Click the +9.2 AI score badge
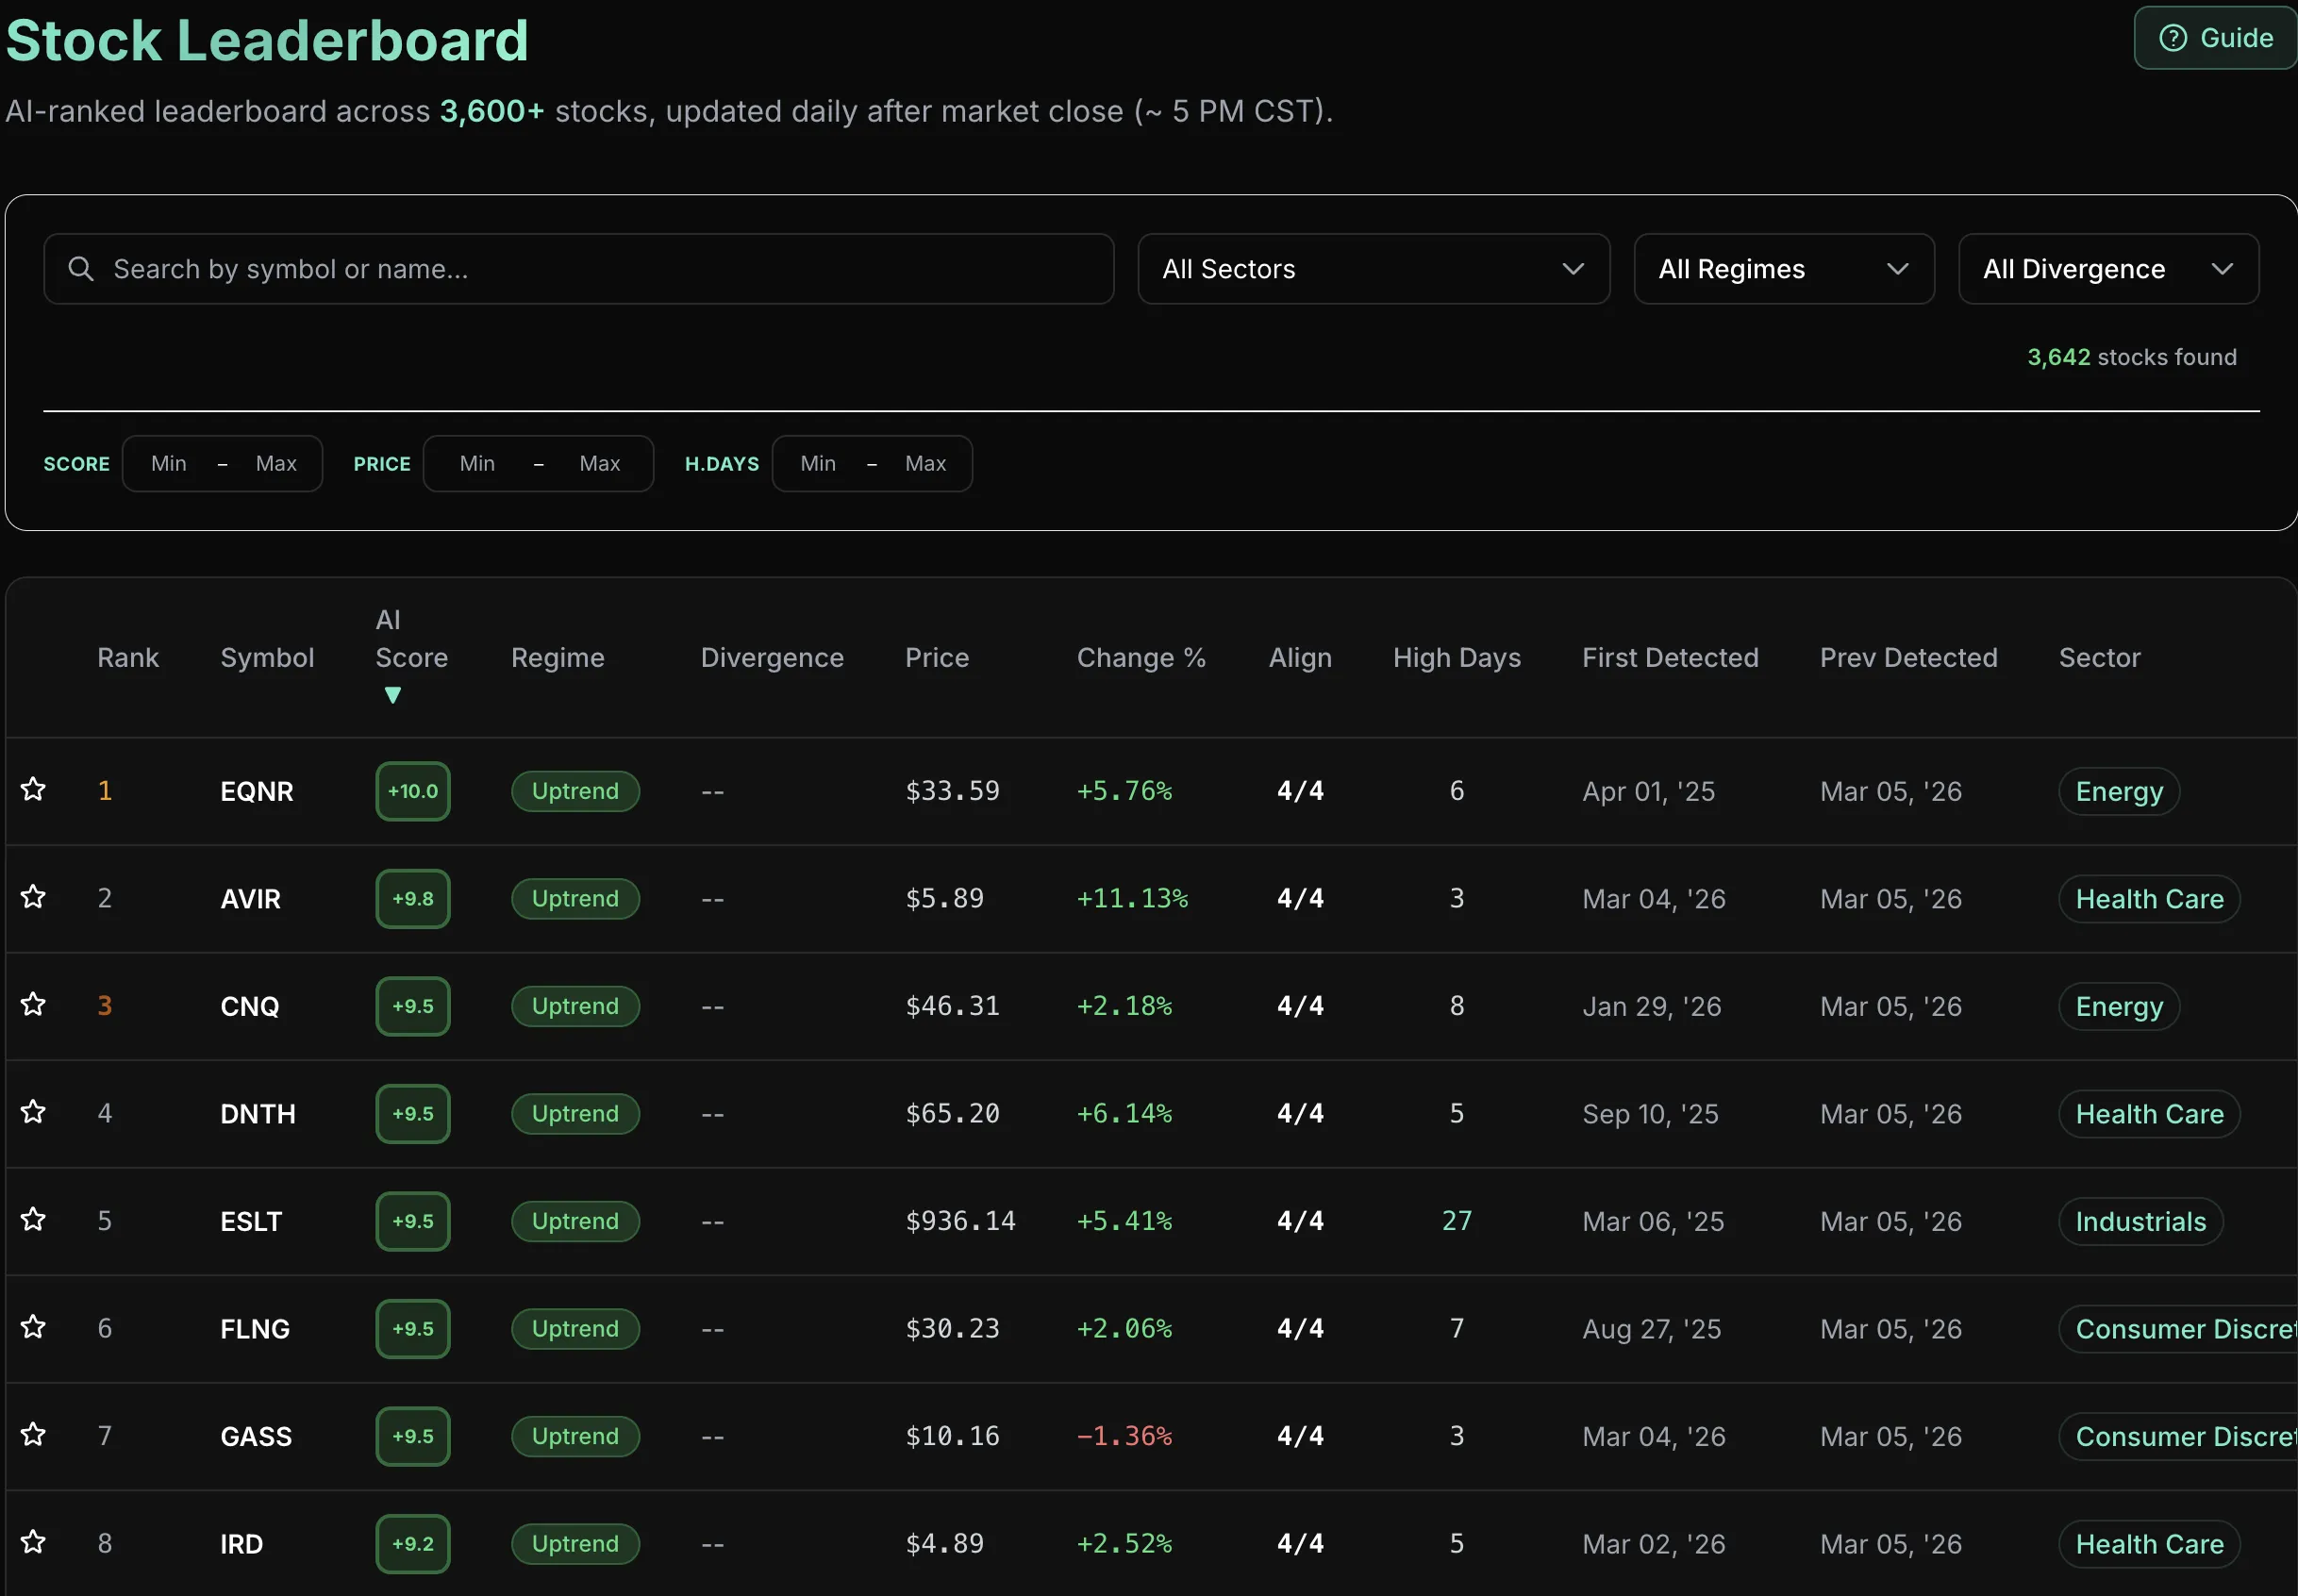 tap(413, 1544)
